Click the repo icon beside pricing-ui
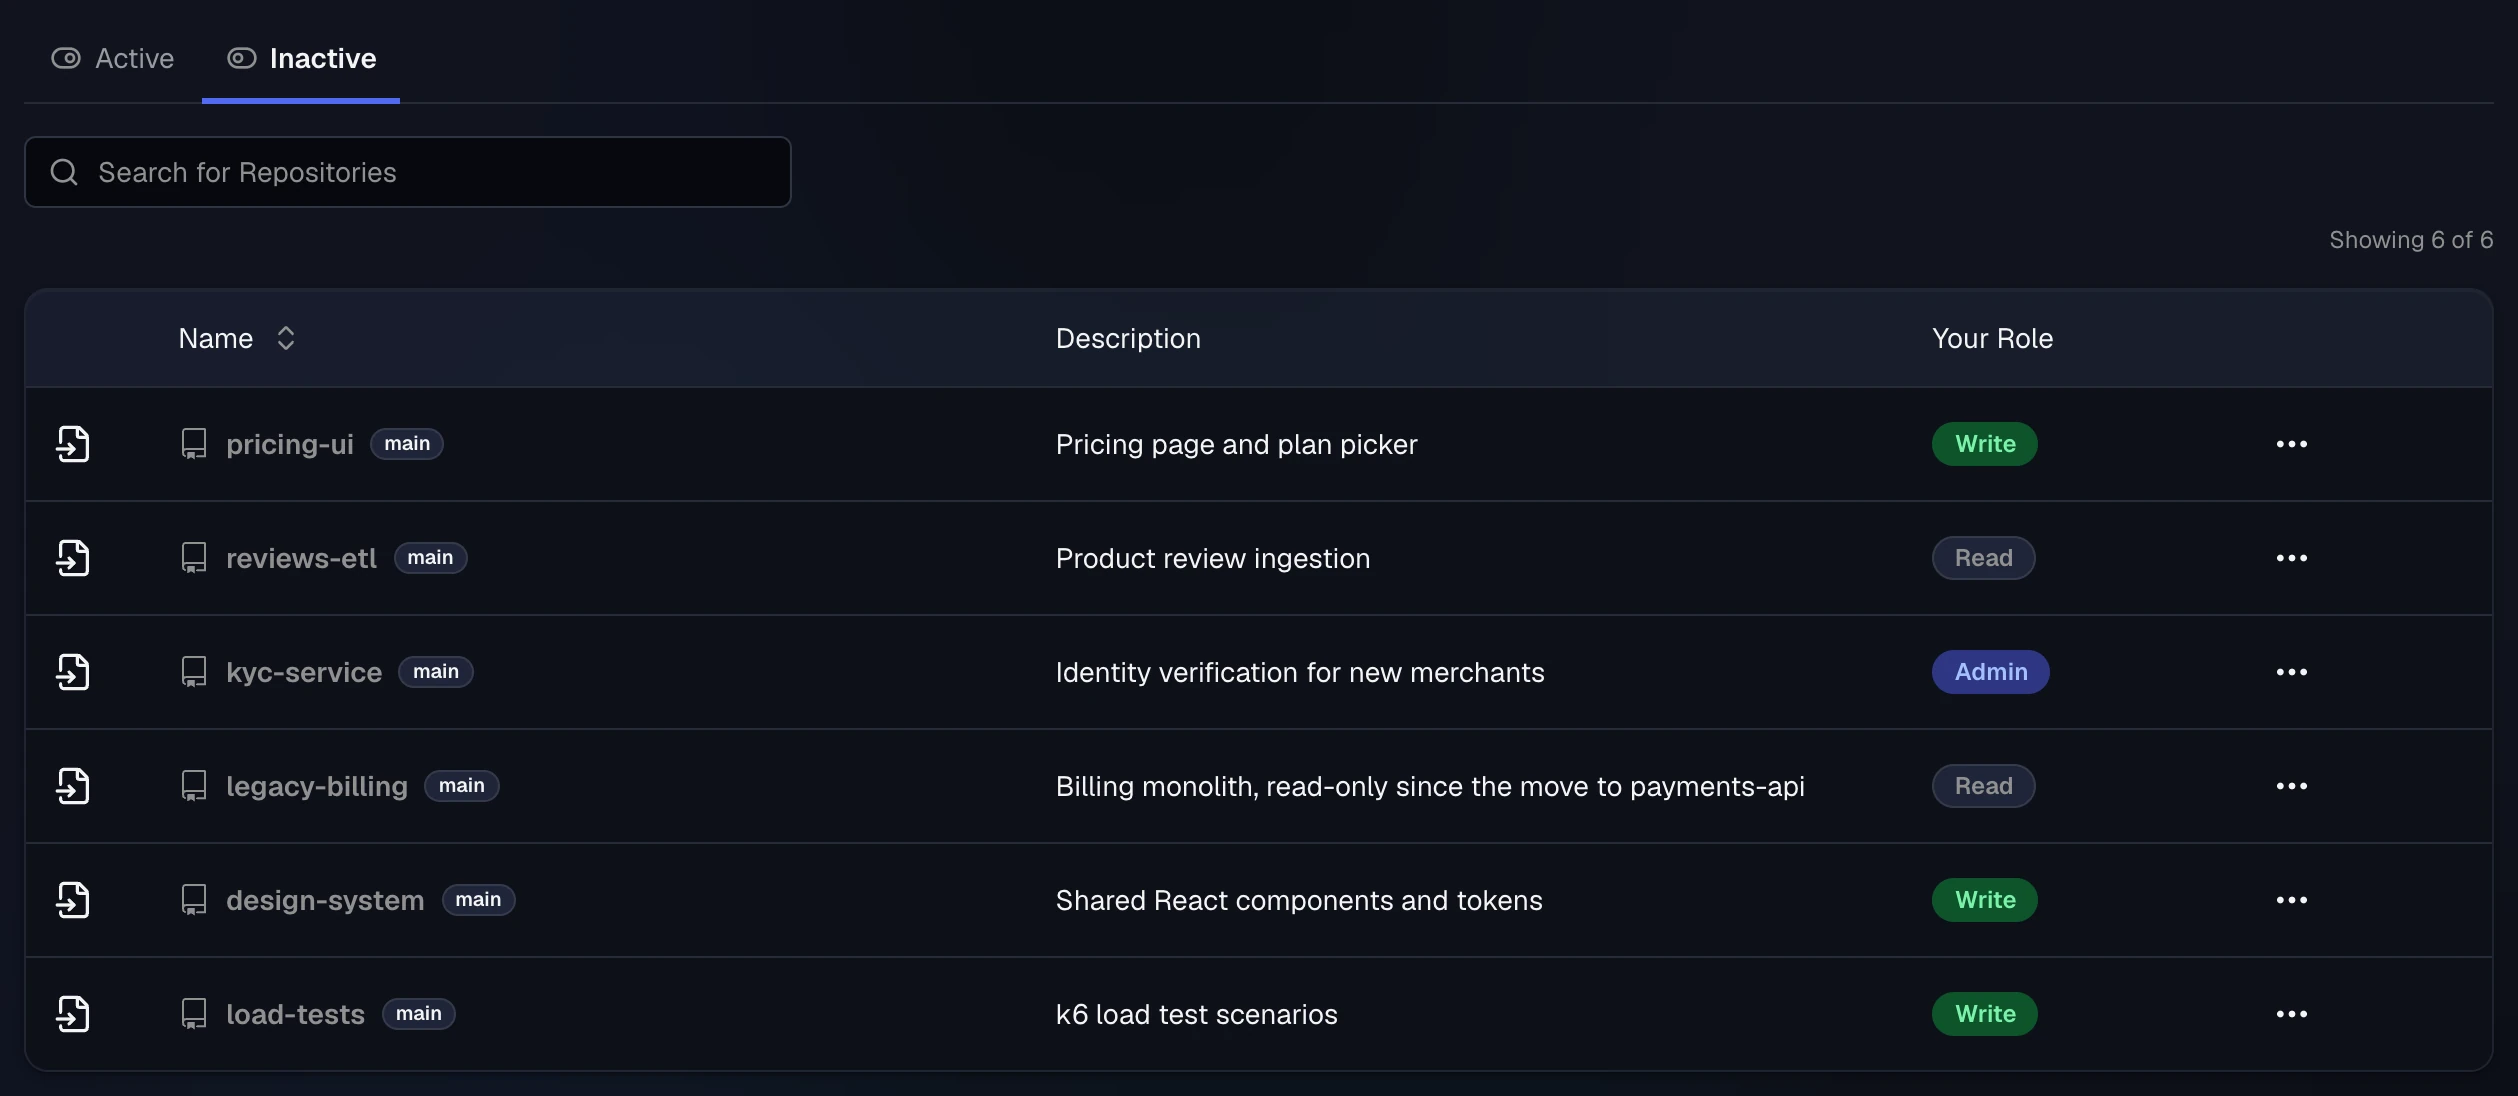 194,444
